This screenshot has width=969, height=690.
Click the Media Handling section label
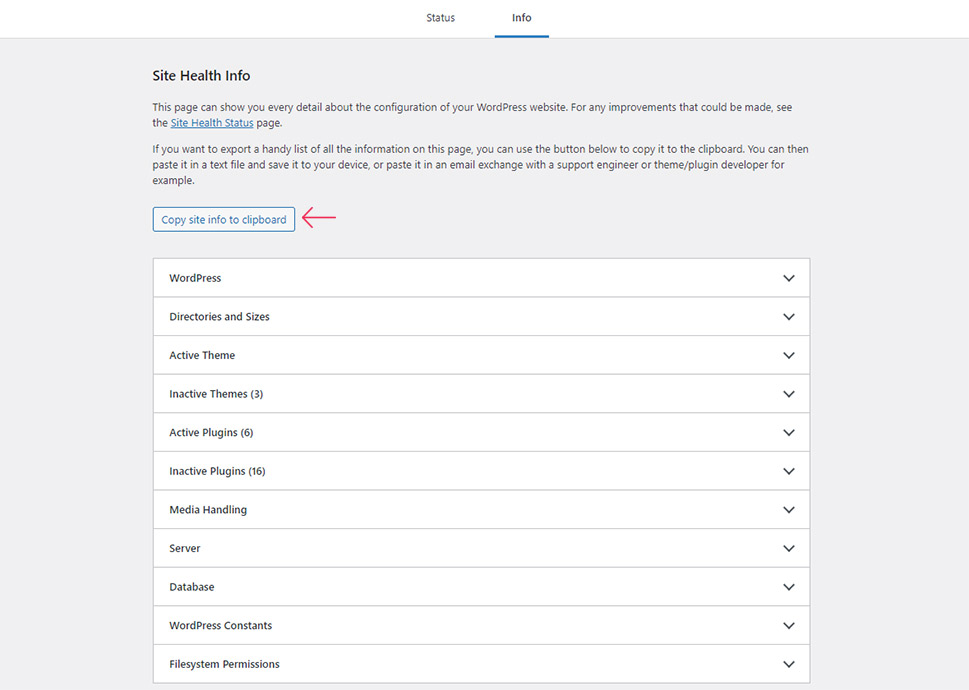tap(208, 510)
